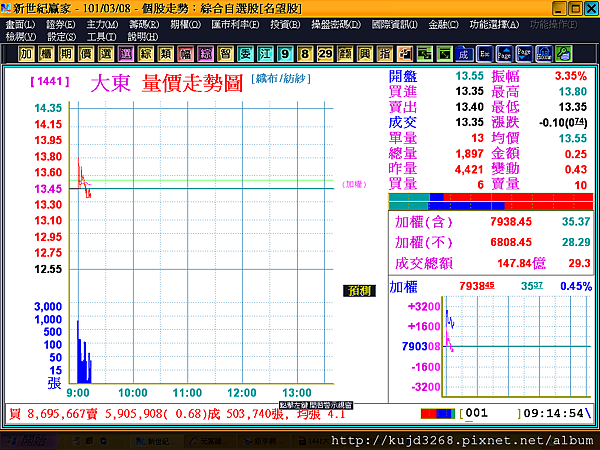
Task: Click the green key icon in toolbar
Action: pos(564,54)
